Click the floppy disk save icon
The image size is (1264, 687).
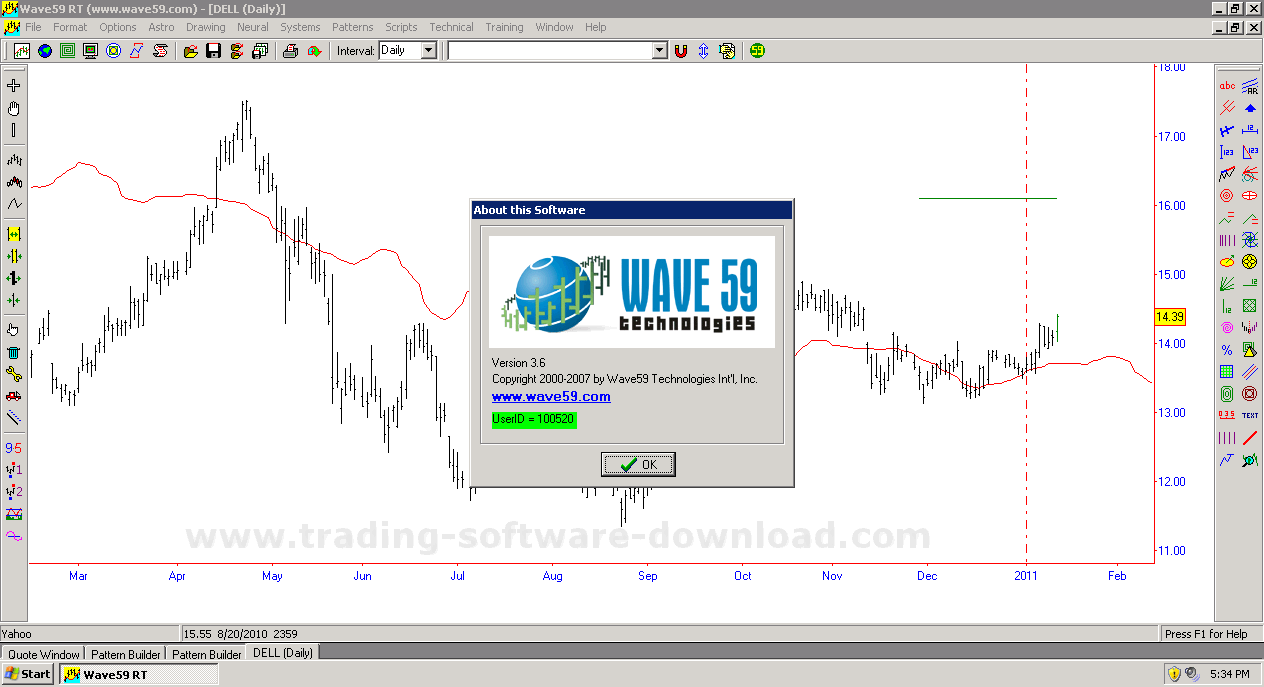213,50
